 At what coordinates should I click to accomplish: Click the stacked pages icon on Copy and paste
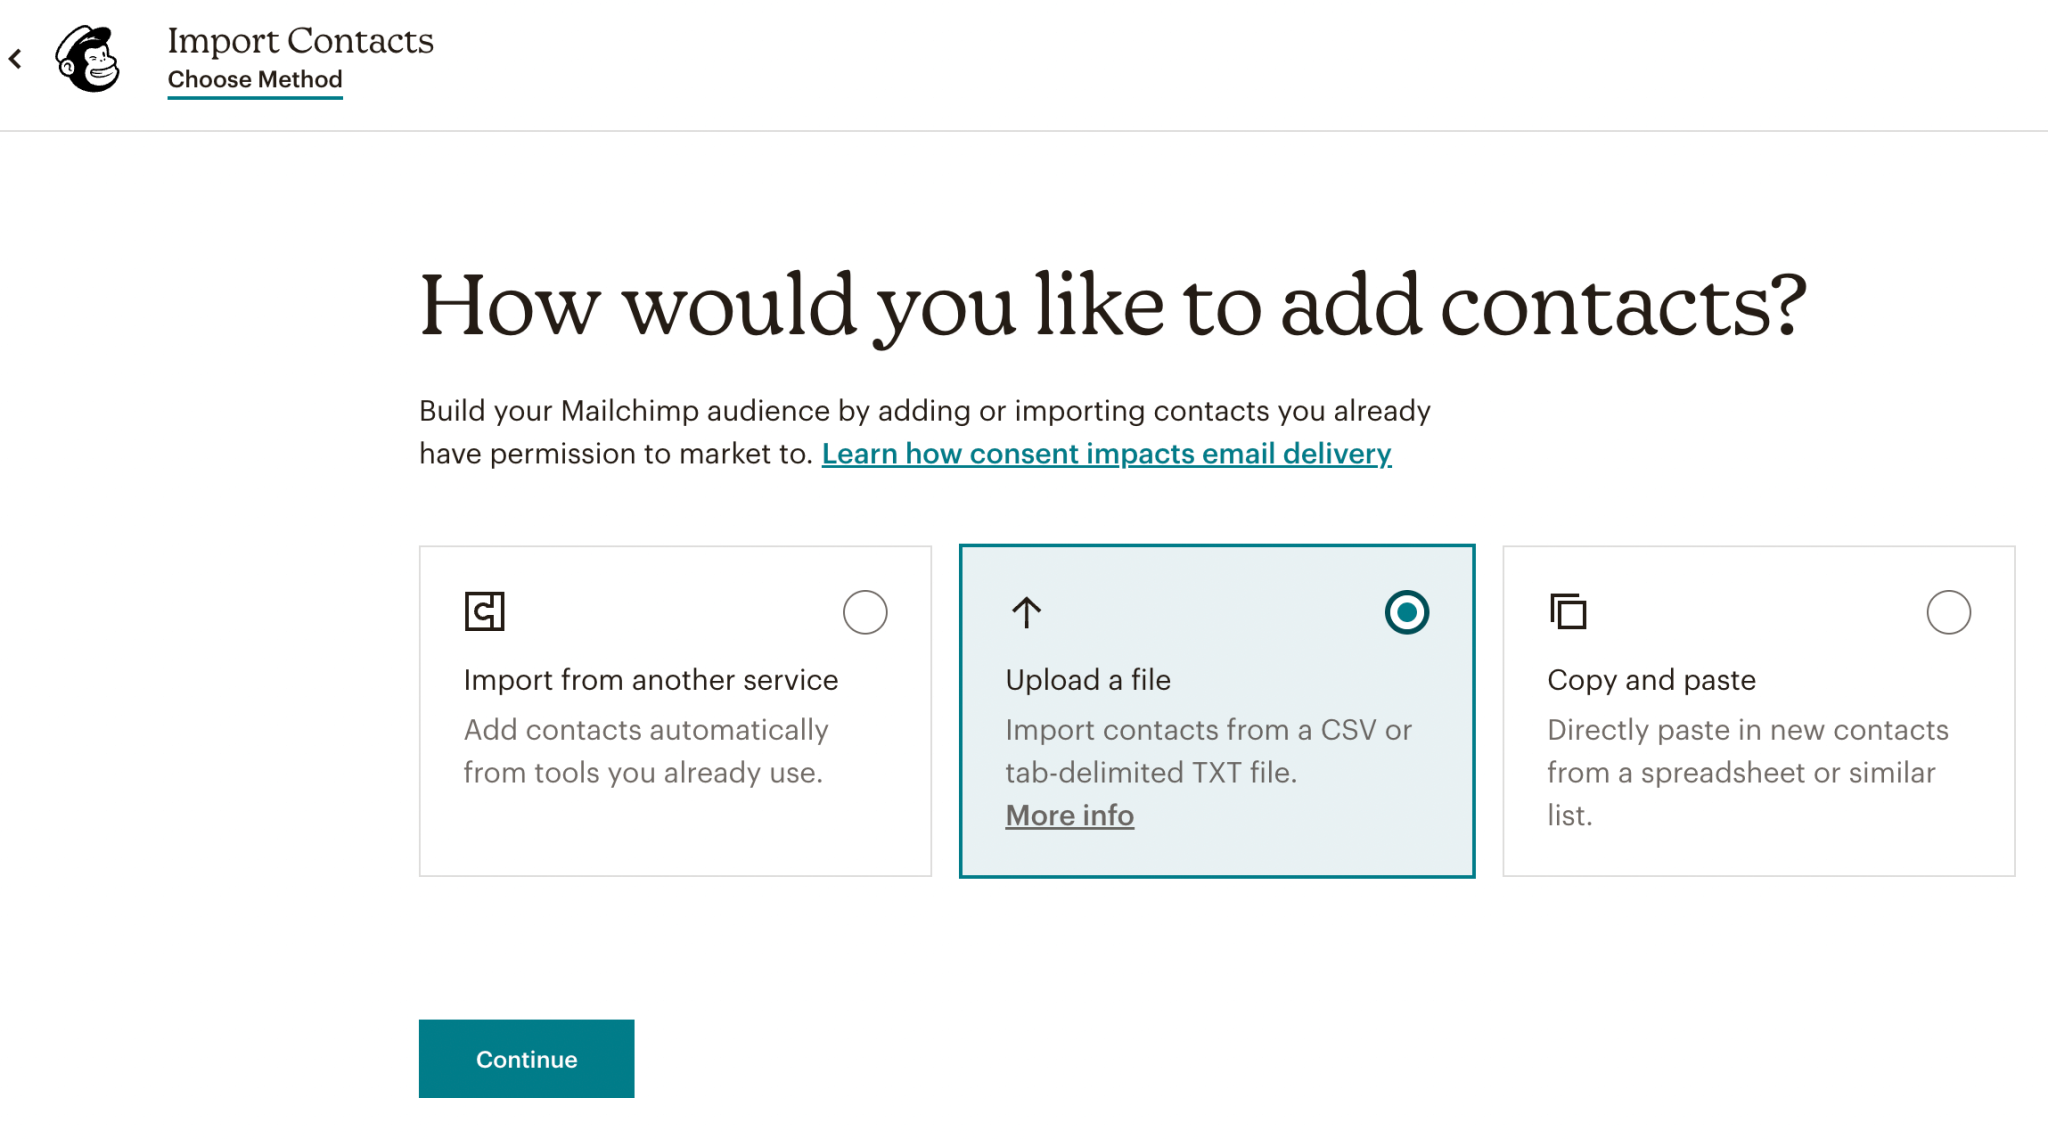click(x=1568, y=612)
